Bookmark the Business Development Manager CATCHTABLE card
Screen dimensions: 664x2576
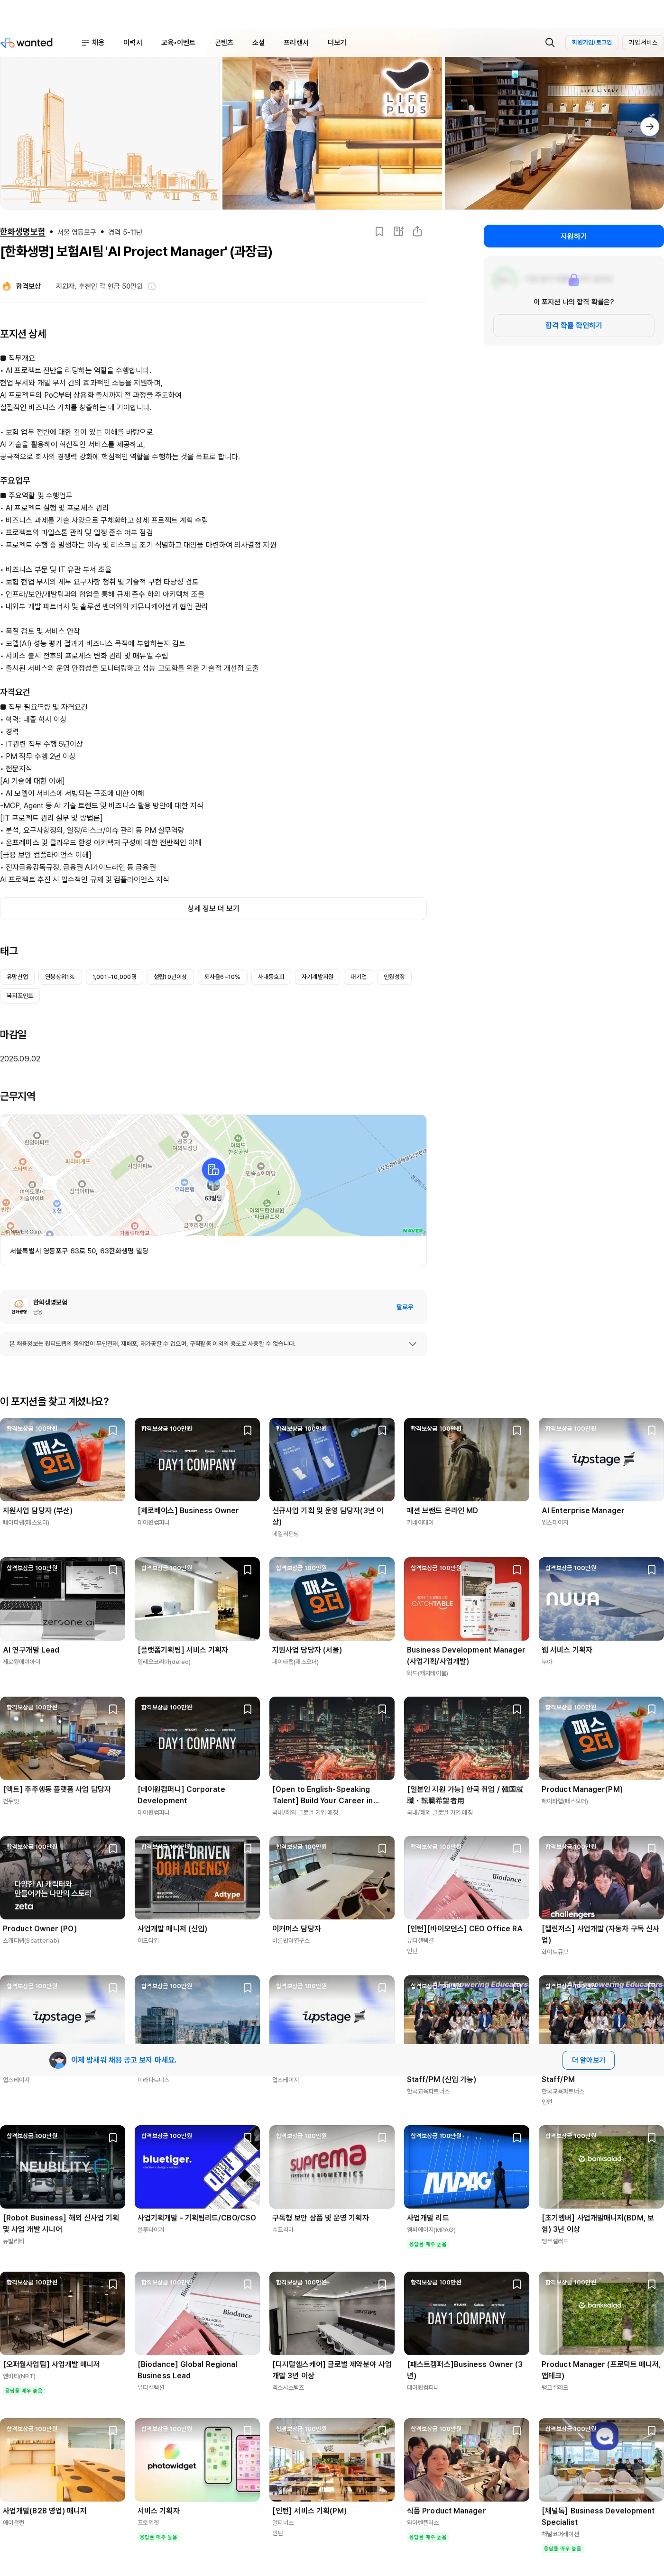517,1570
